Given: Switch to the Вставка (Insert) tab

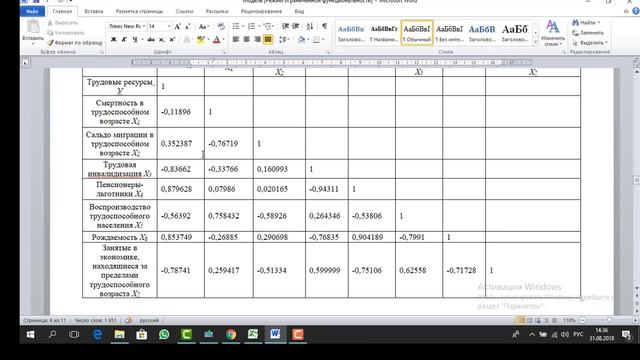Looking at the screenshot, I should click(94, 11).
